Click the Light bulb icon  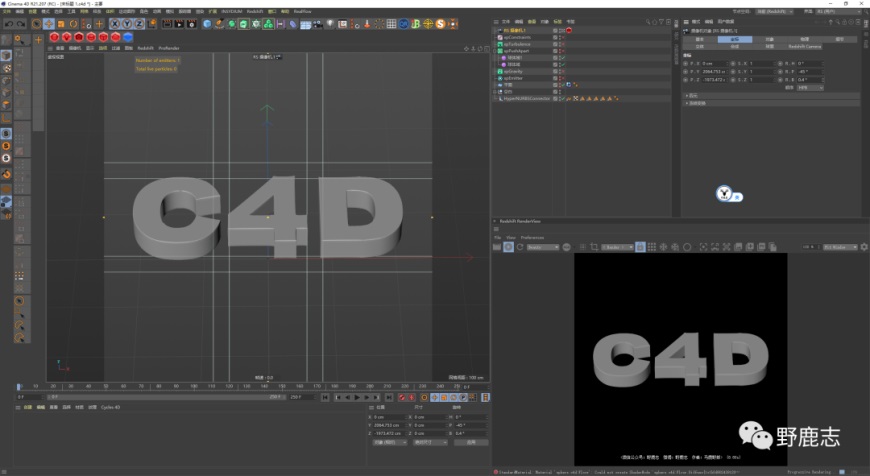(x=330, y=24)
